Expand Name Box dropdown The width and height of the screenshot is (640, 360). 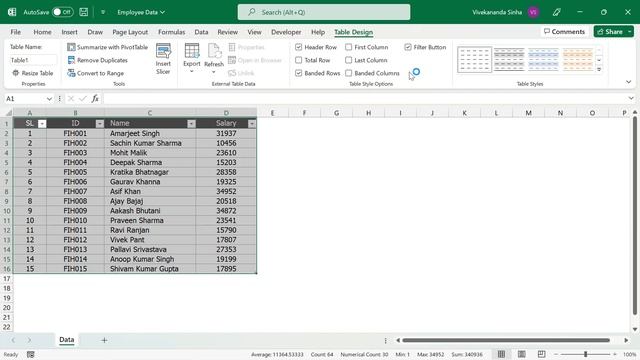[49, 99]
